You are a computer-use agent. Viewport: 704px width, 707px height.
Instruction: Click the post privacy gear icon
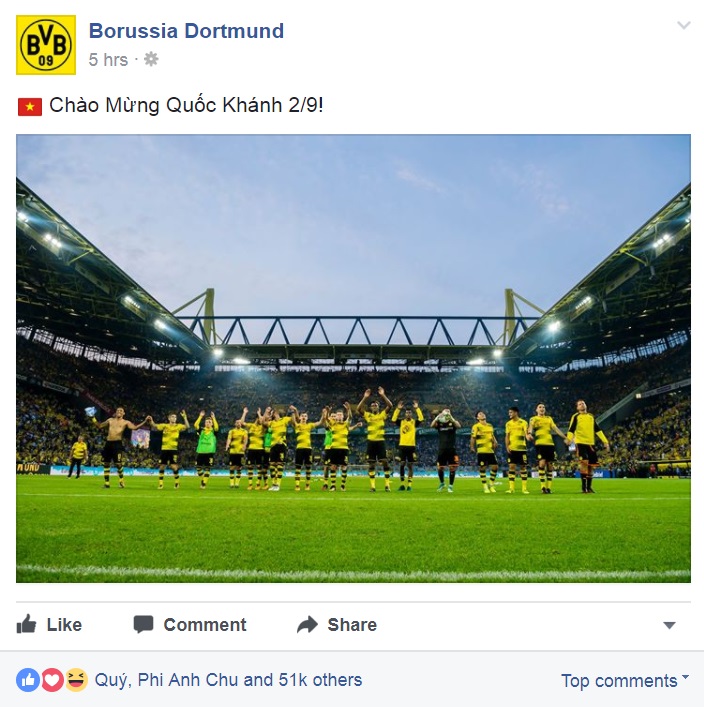pyautogui.click(x=151, y=59)
